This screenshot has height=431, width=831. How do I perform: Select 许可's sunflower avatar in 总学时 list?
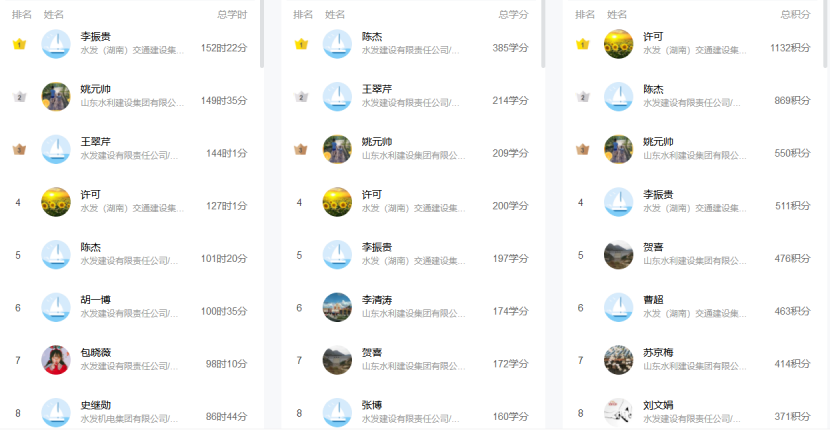click(x=56, y=202)
